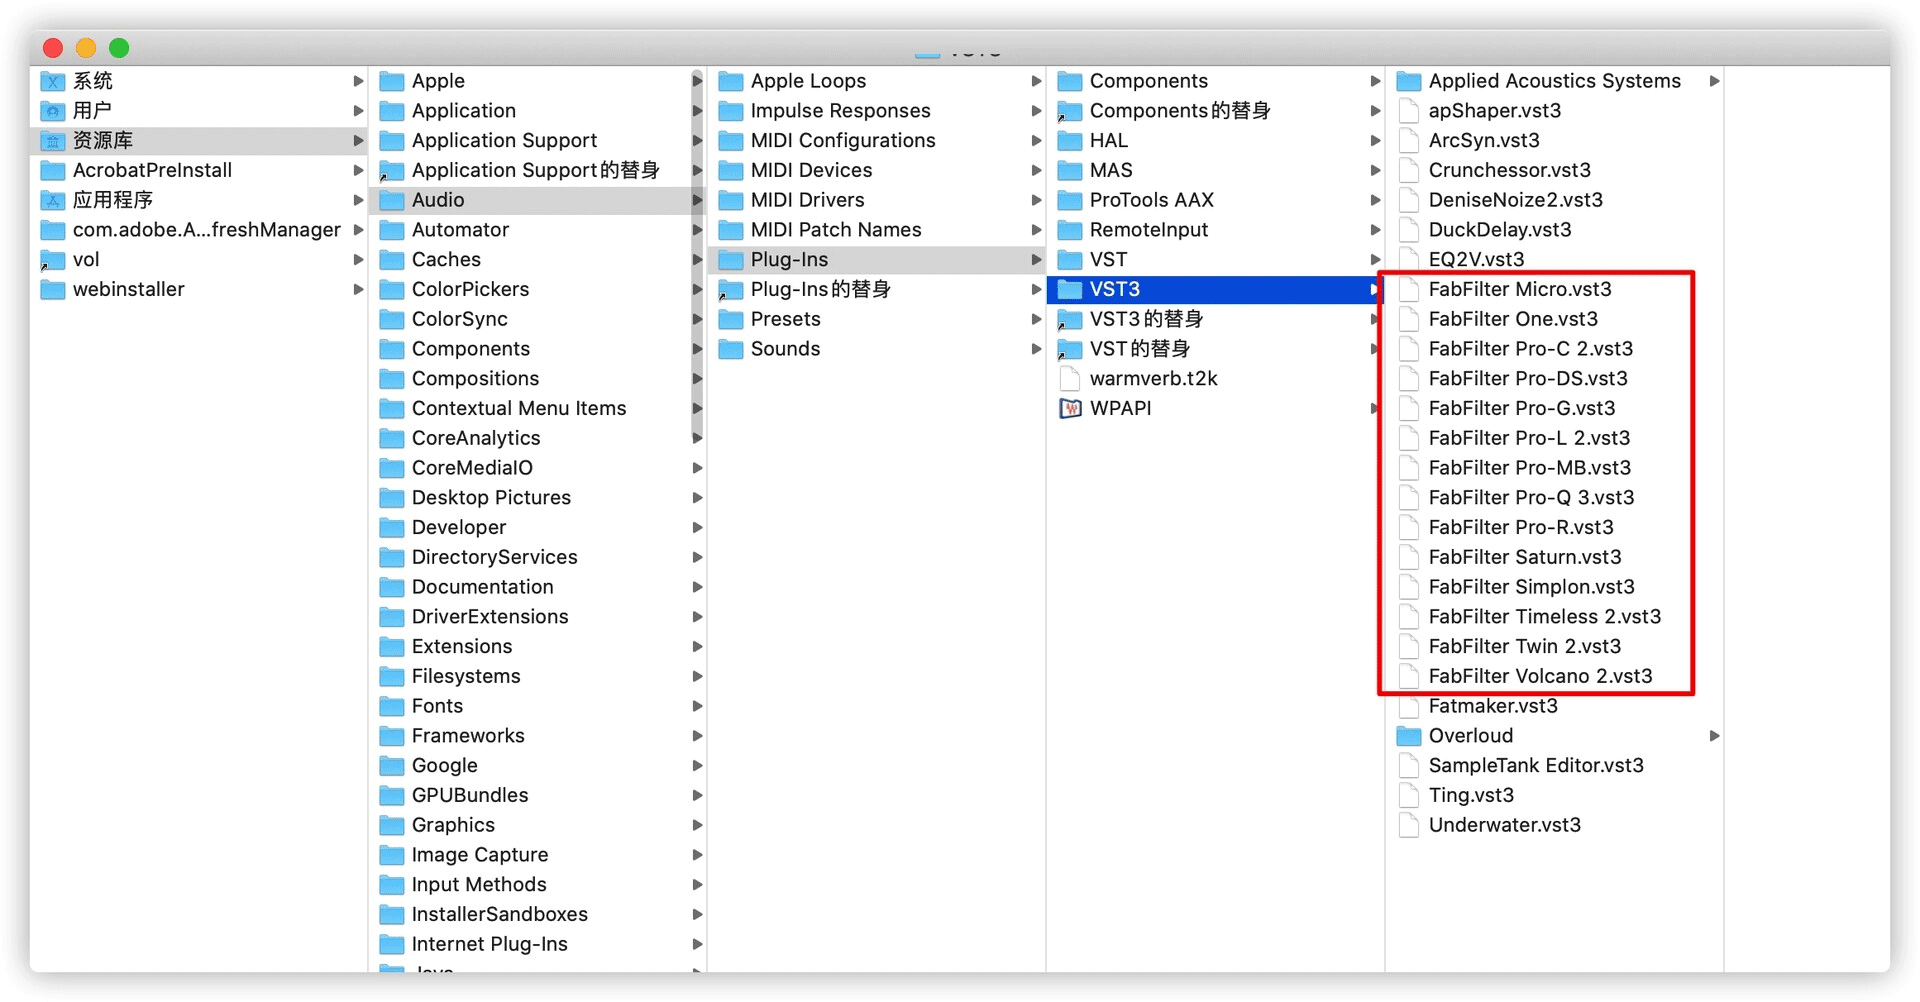Screen dimensions: 1920x1002
Task: Click the warmverb.t2k file icon
Action: pyautogui.click(x=1070, y=379)
